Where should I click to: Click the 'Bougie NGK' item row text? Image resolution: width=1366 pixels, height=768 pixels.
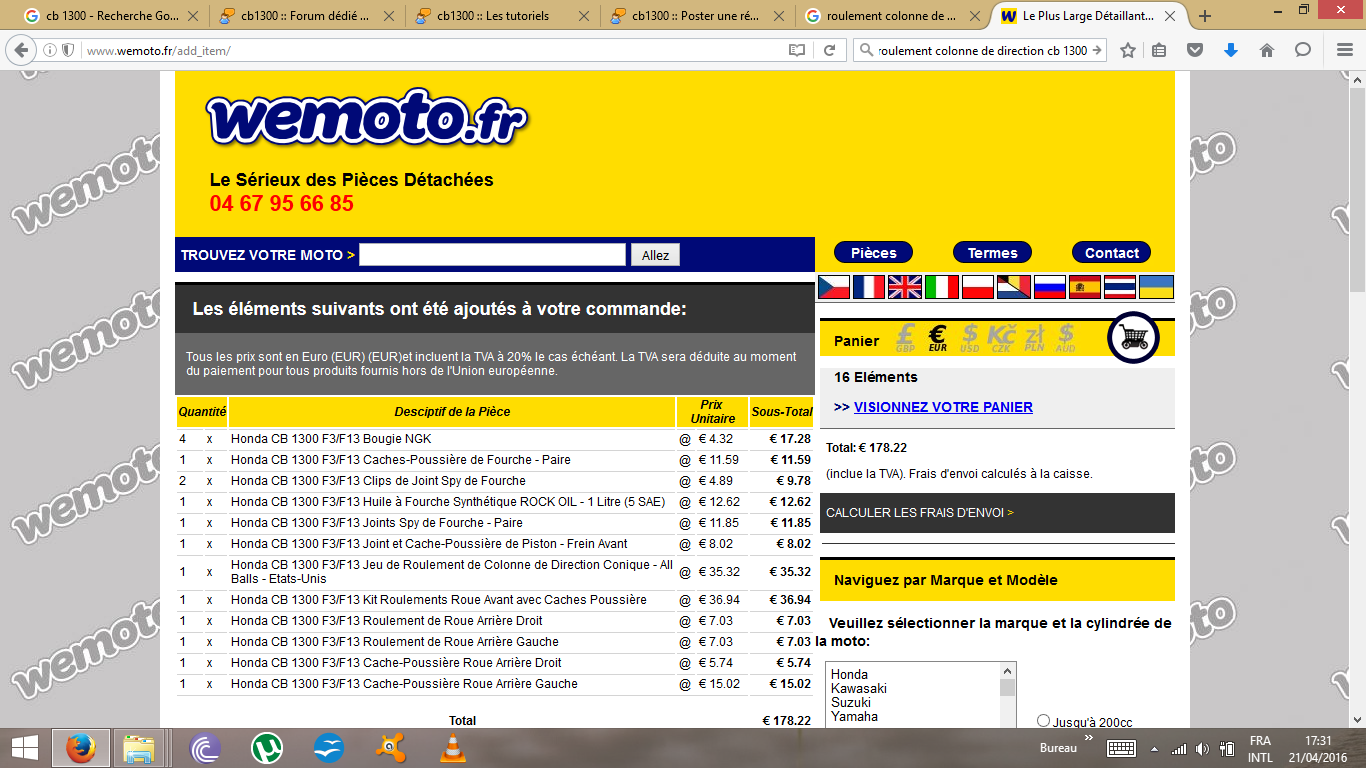pyautogui.click(x=331, y=439)
